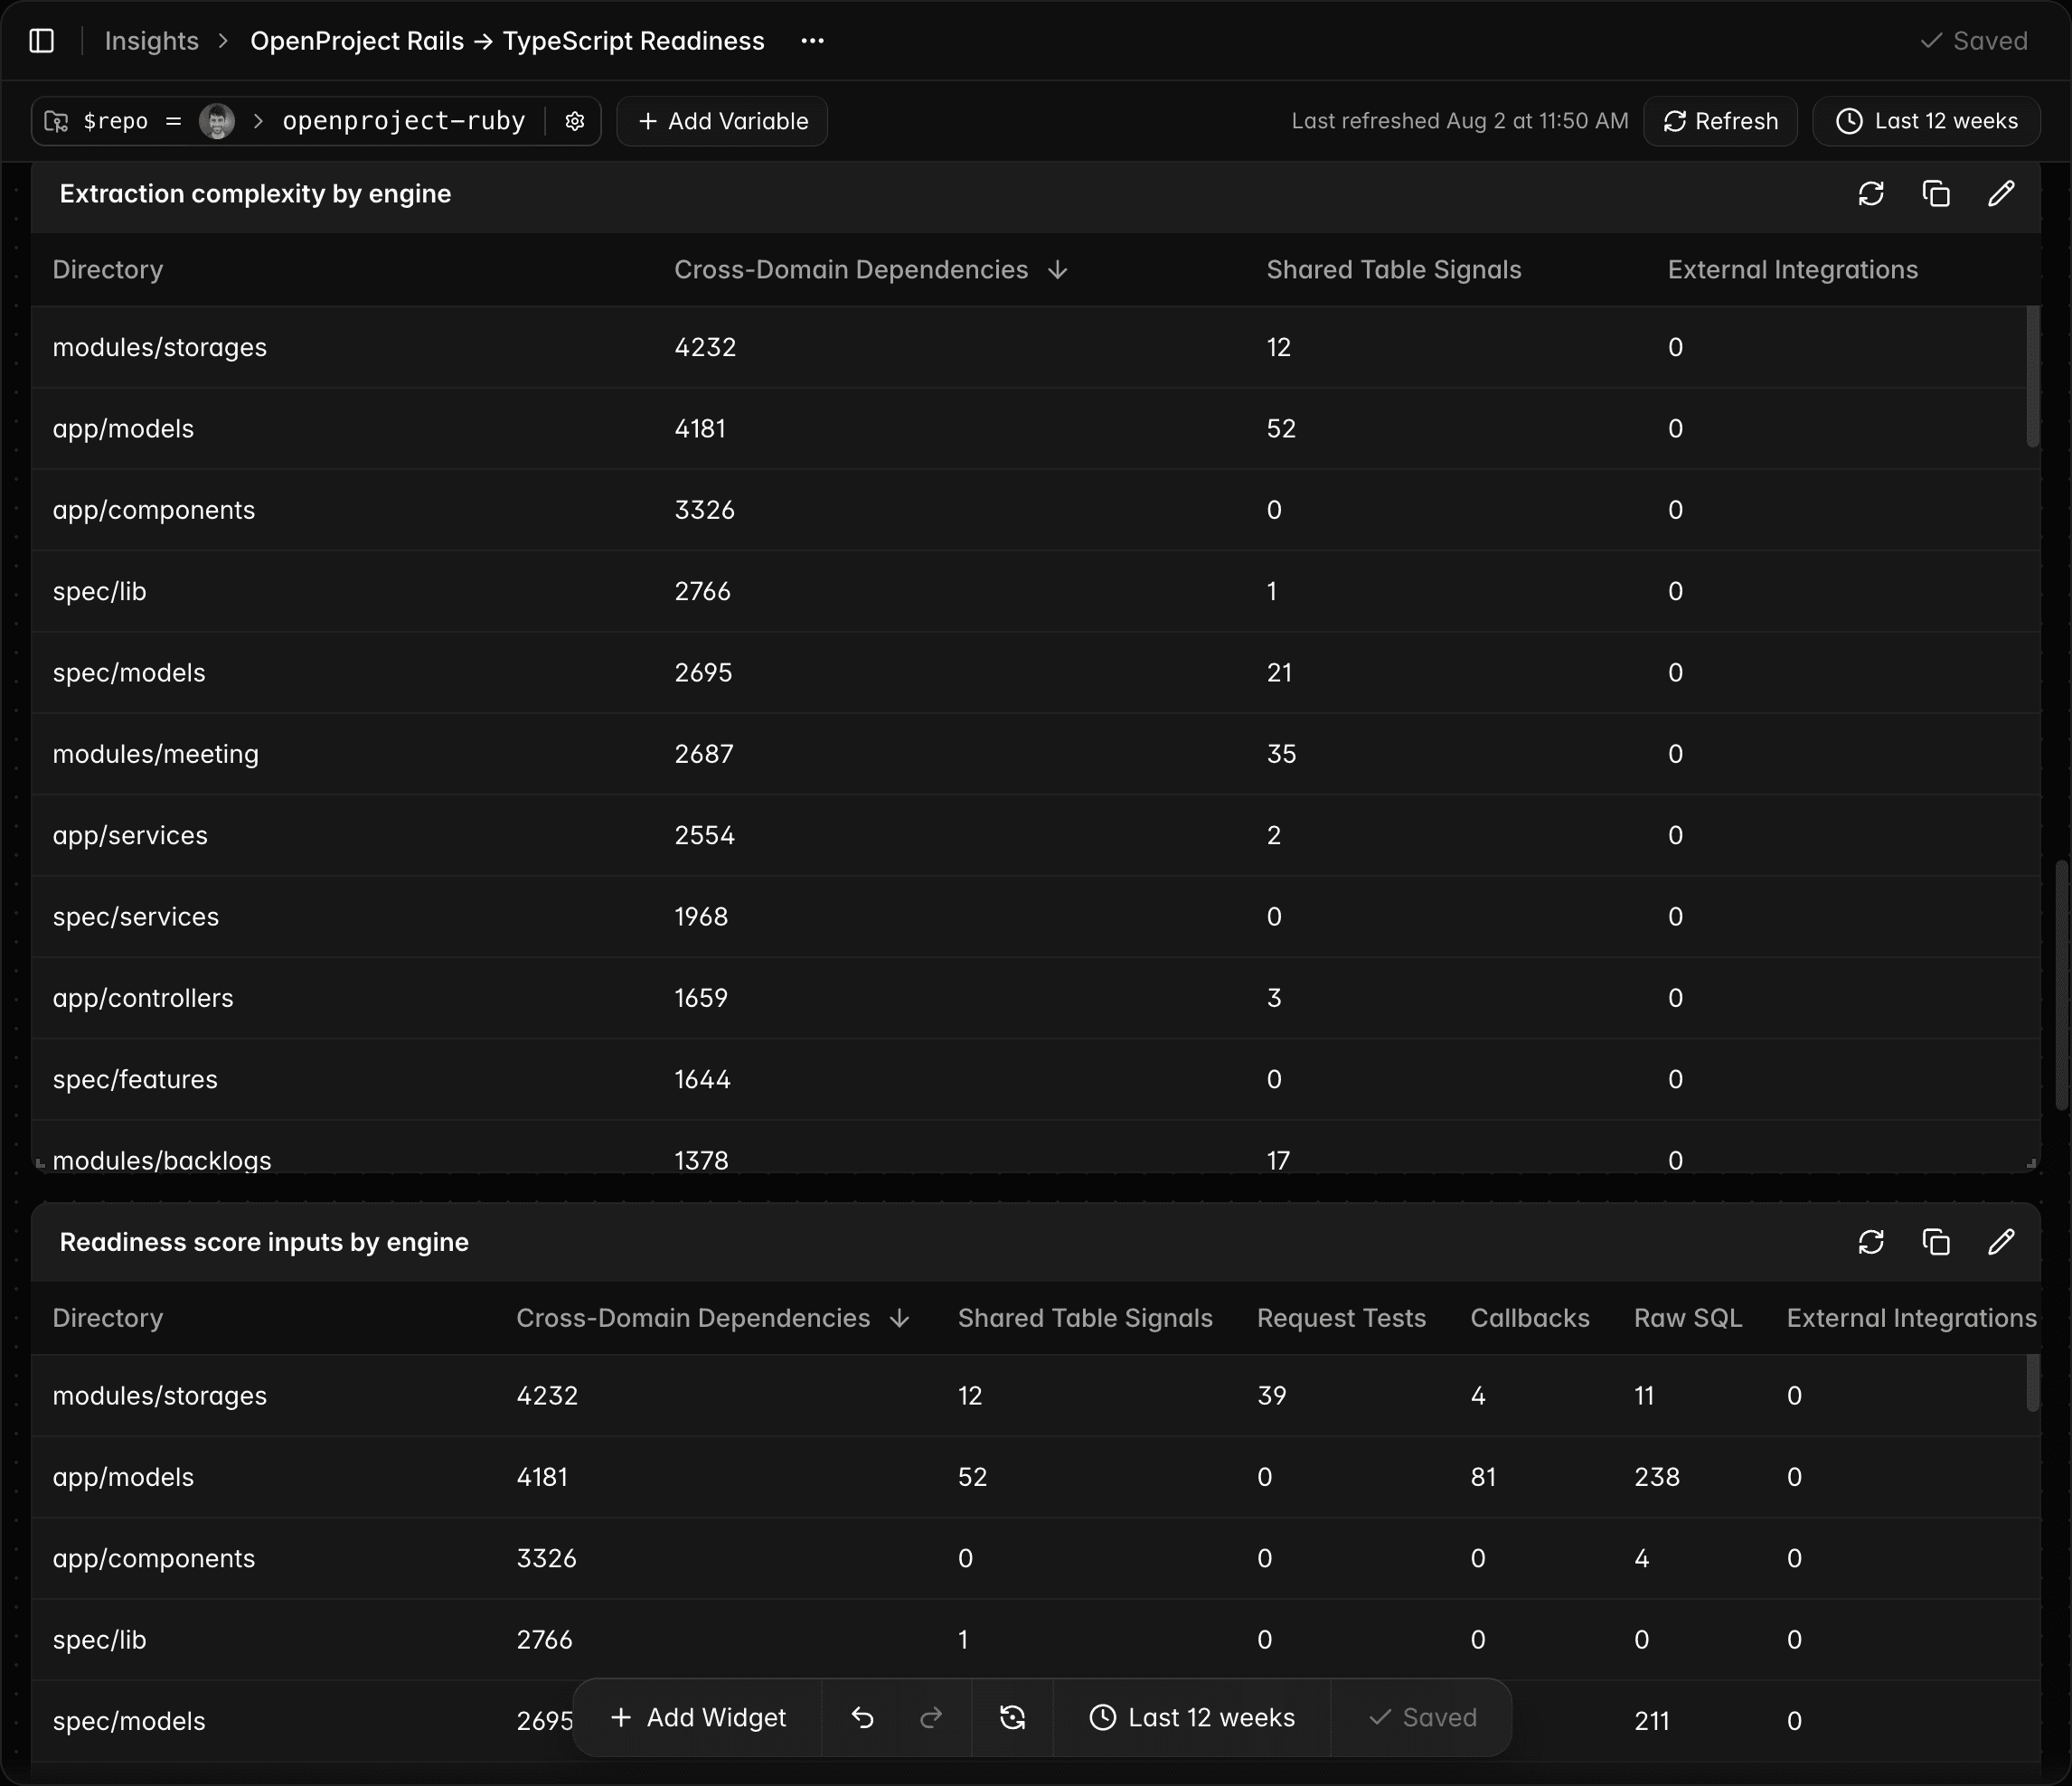This screenshot has width=2072, height=1786.
Task: Sort Readiness table by Request Tests
Action: tap(1341, 1318)
